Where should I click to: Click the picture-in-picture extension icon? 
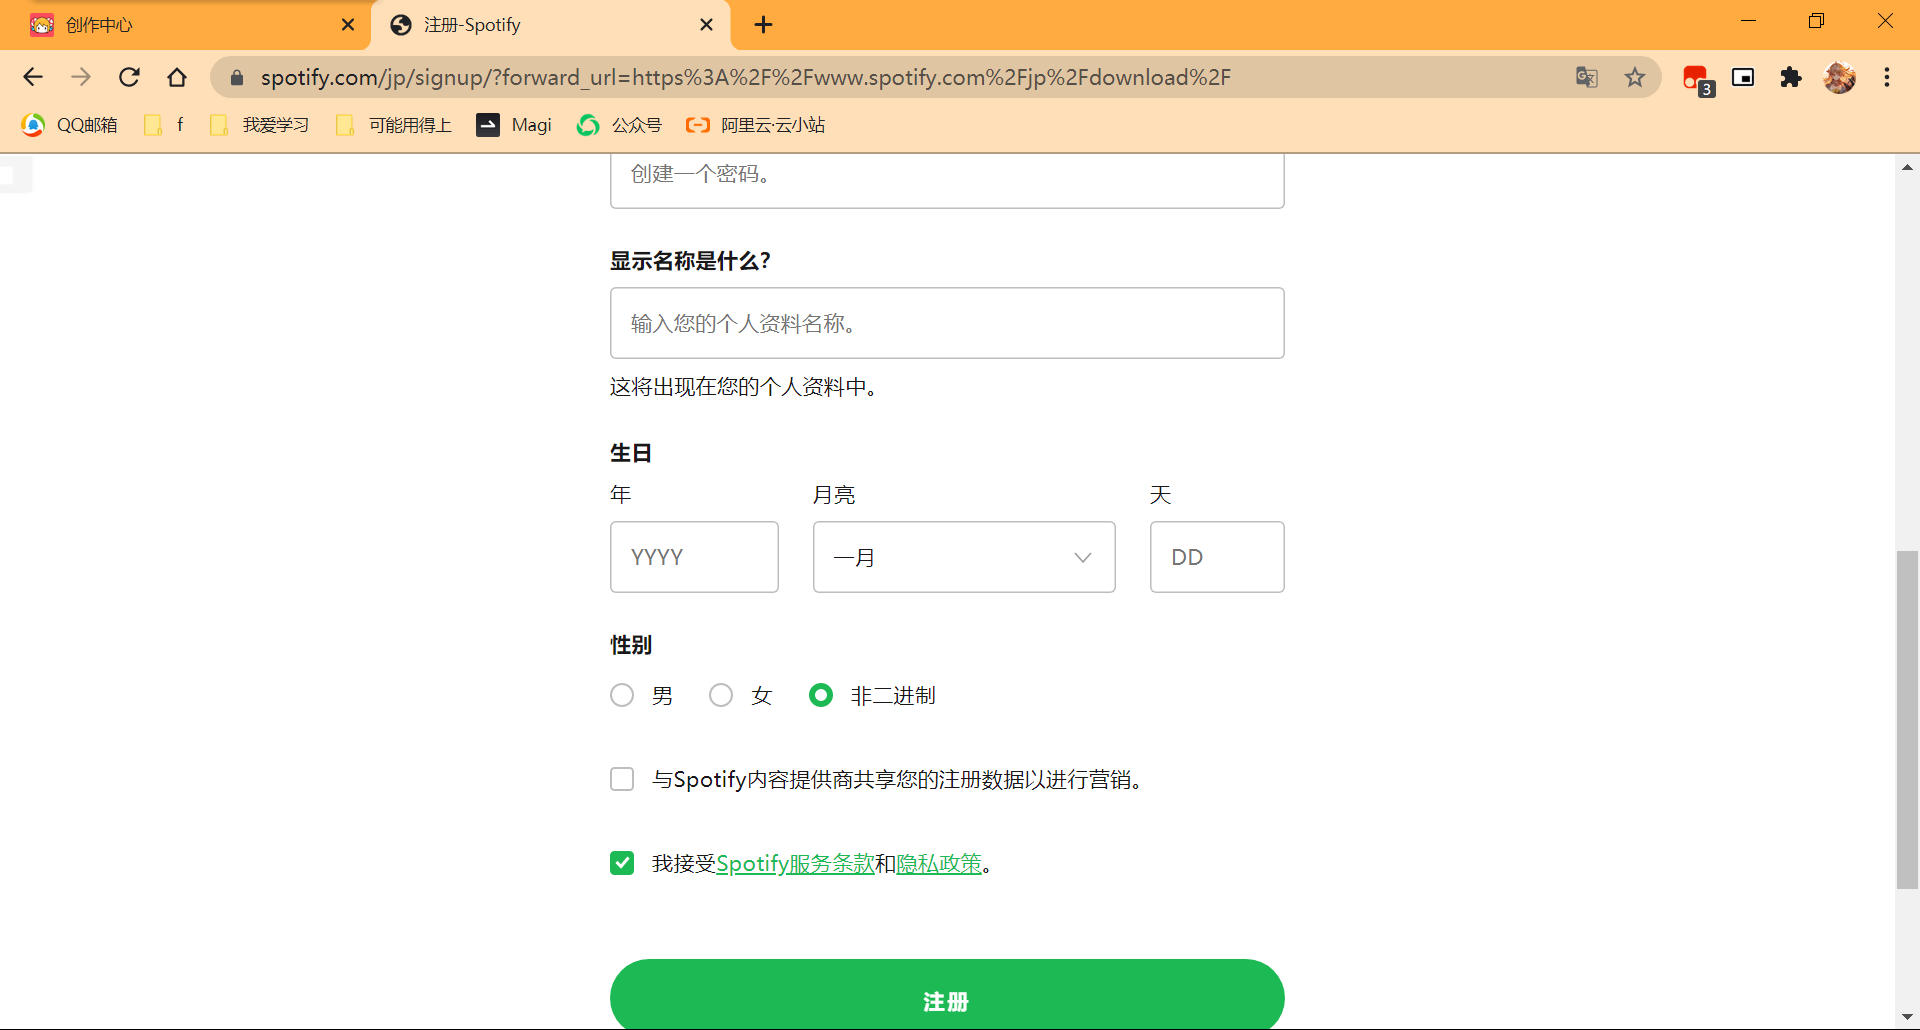click(1743, 77)
